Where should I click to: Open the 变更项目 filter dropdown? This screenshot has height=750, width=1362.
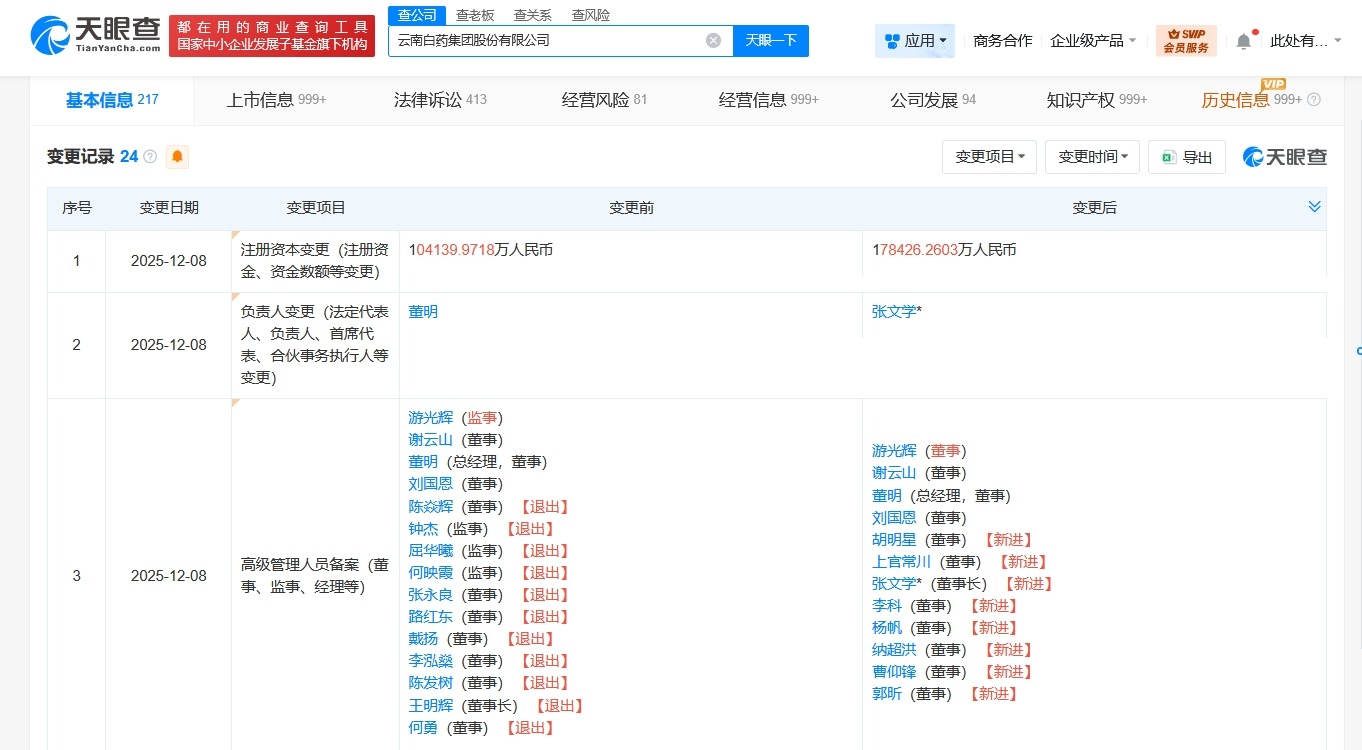(x=989, y=157)
